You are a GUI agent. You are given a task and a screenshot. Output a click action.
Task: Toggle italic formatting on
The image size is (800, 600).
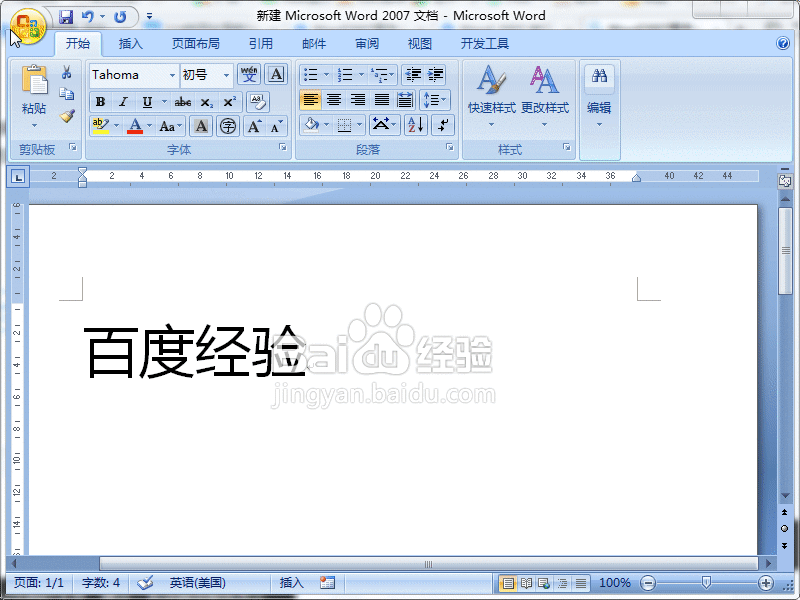pos(123,103)
